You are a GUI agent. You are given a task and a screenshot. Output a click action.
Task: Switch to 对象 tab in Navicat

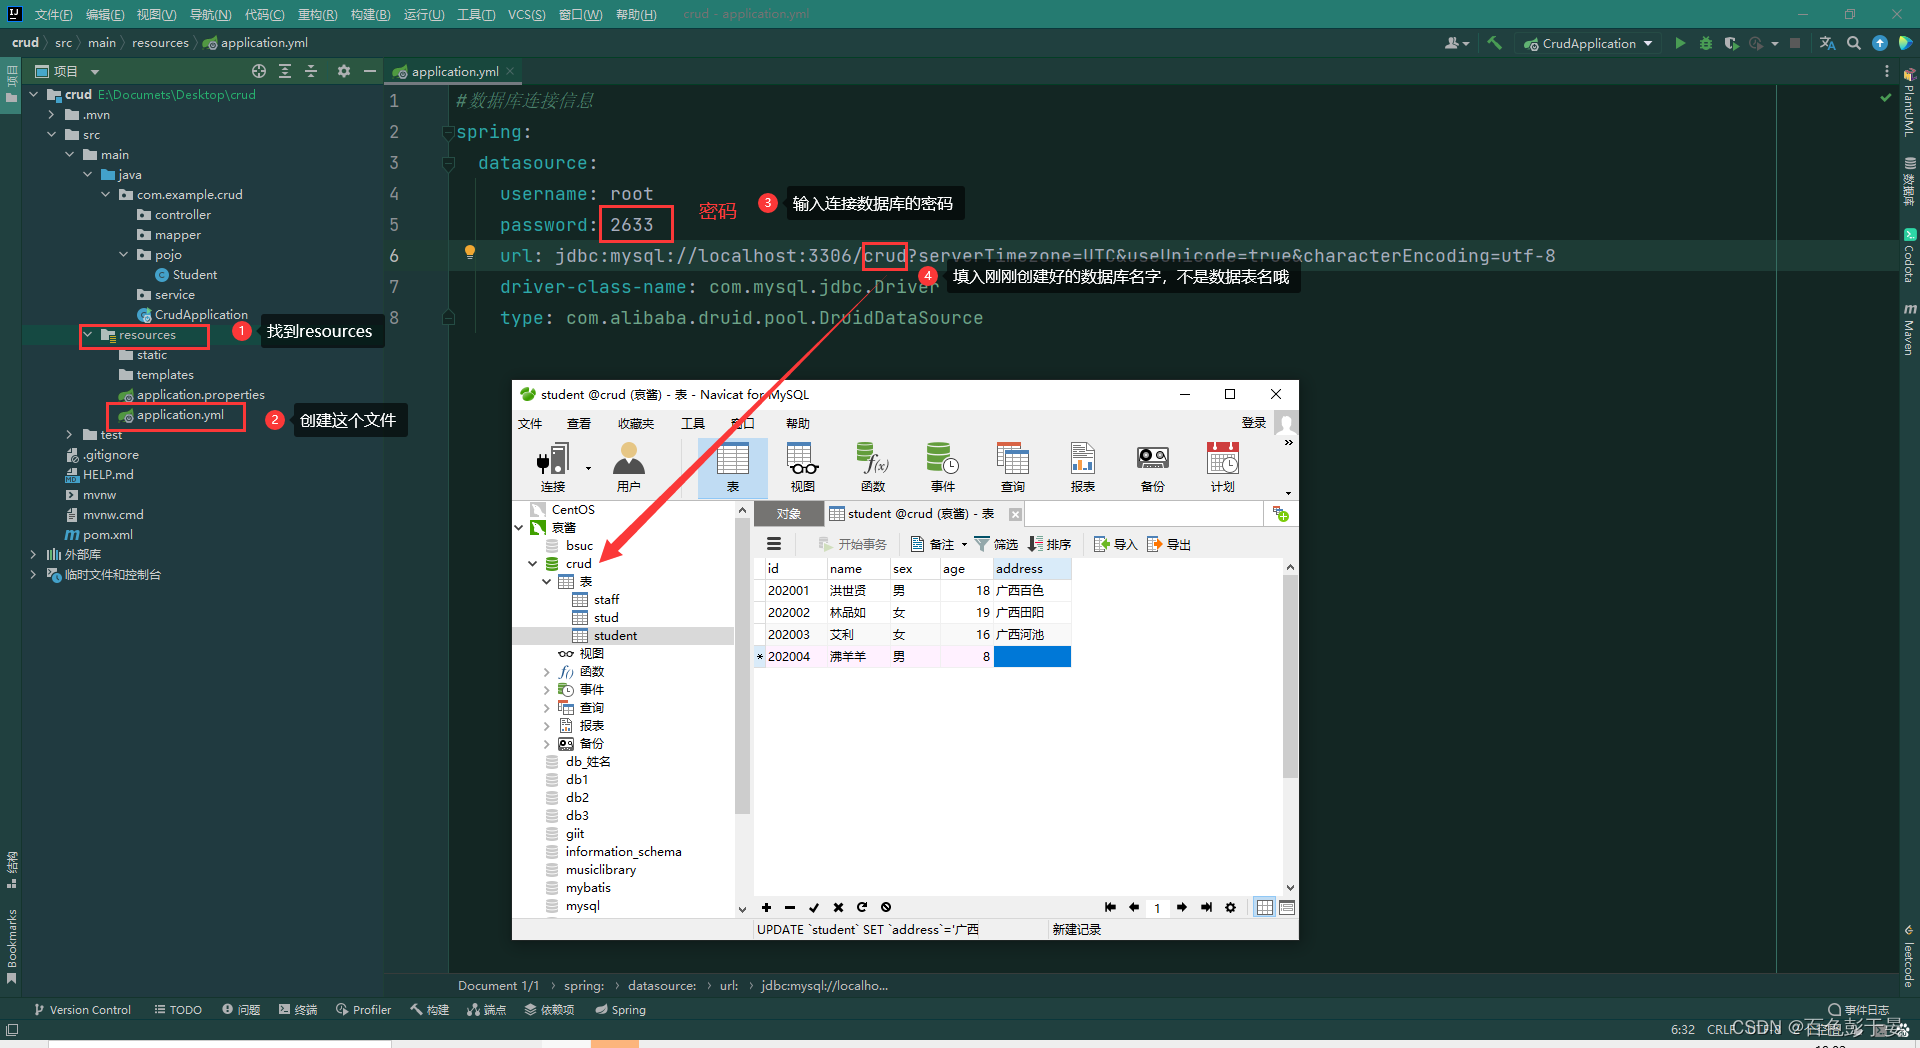click(x=789, y=514)
